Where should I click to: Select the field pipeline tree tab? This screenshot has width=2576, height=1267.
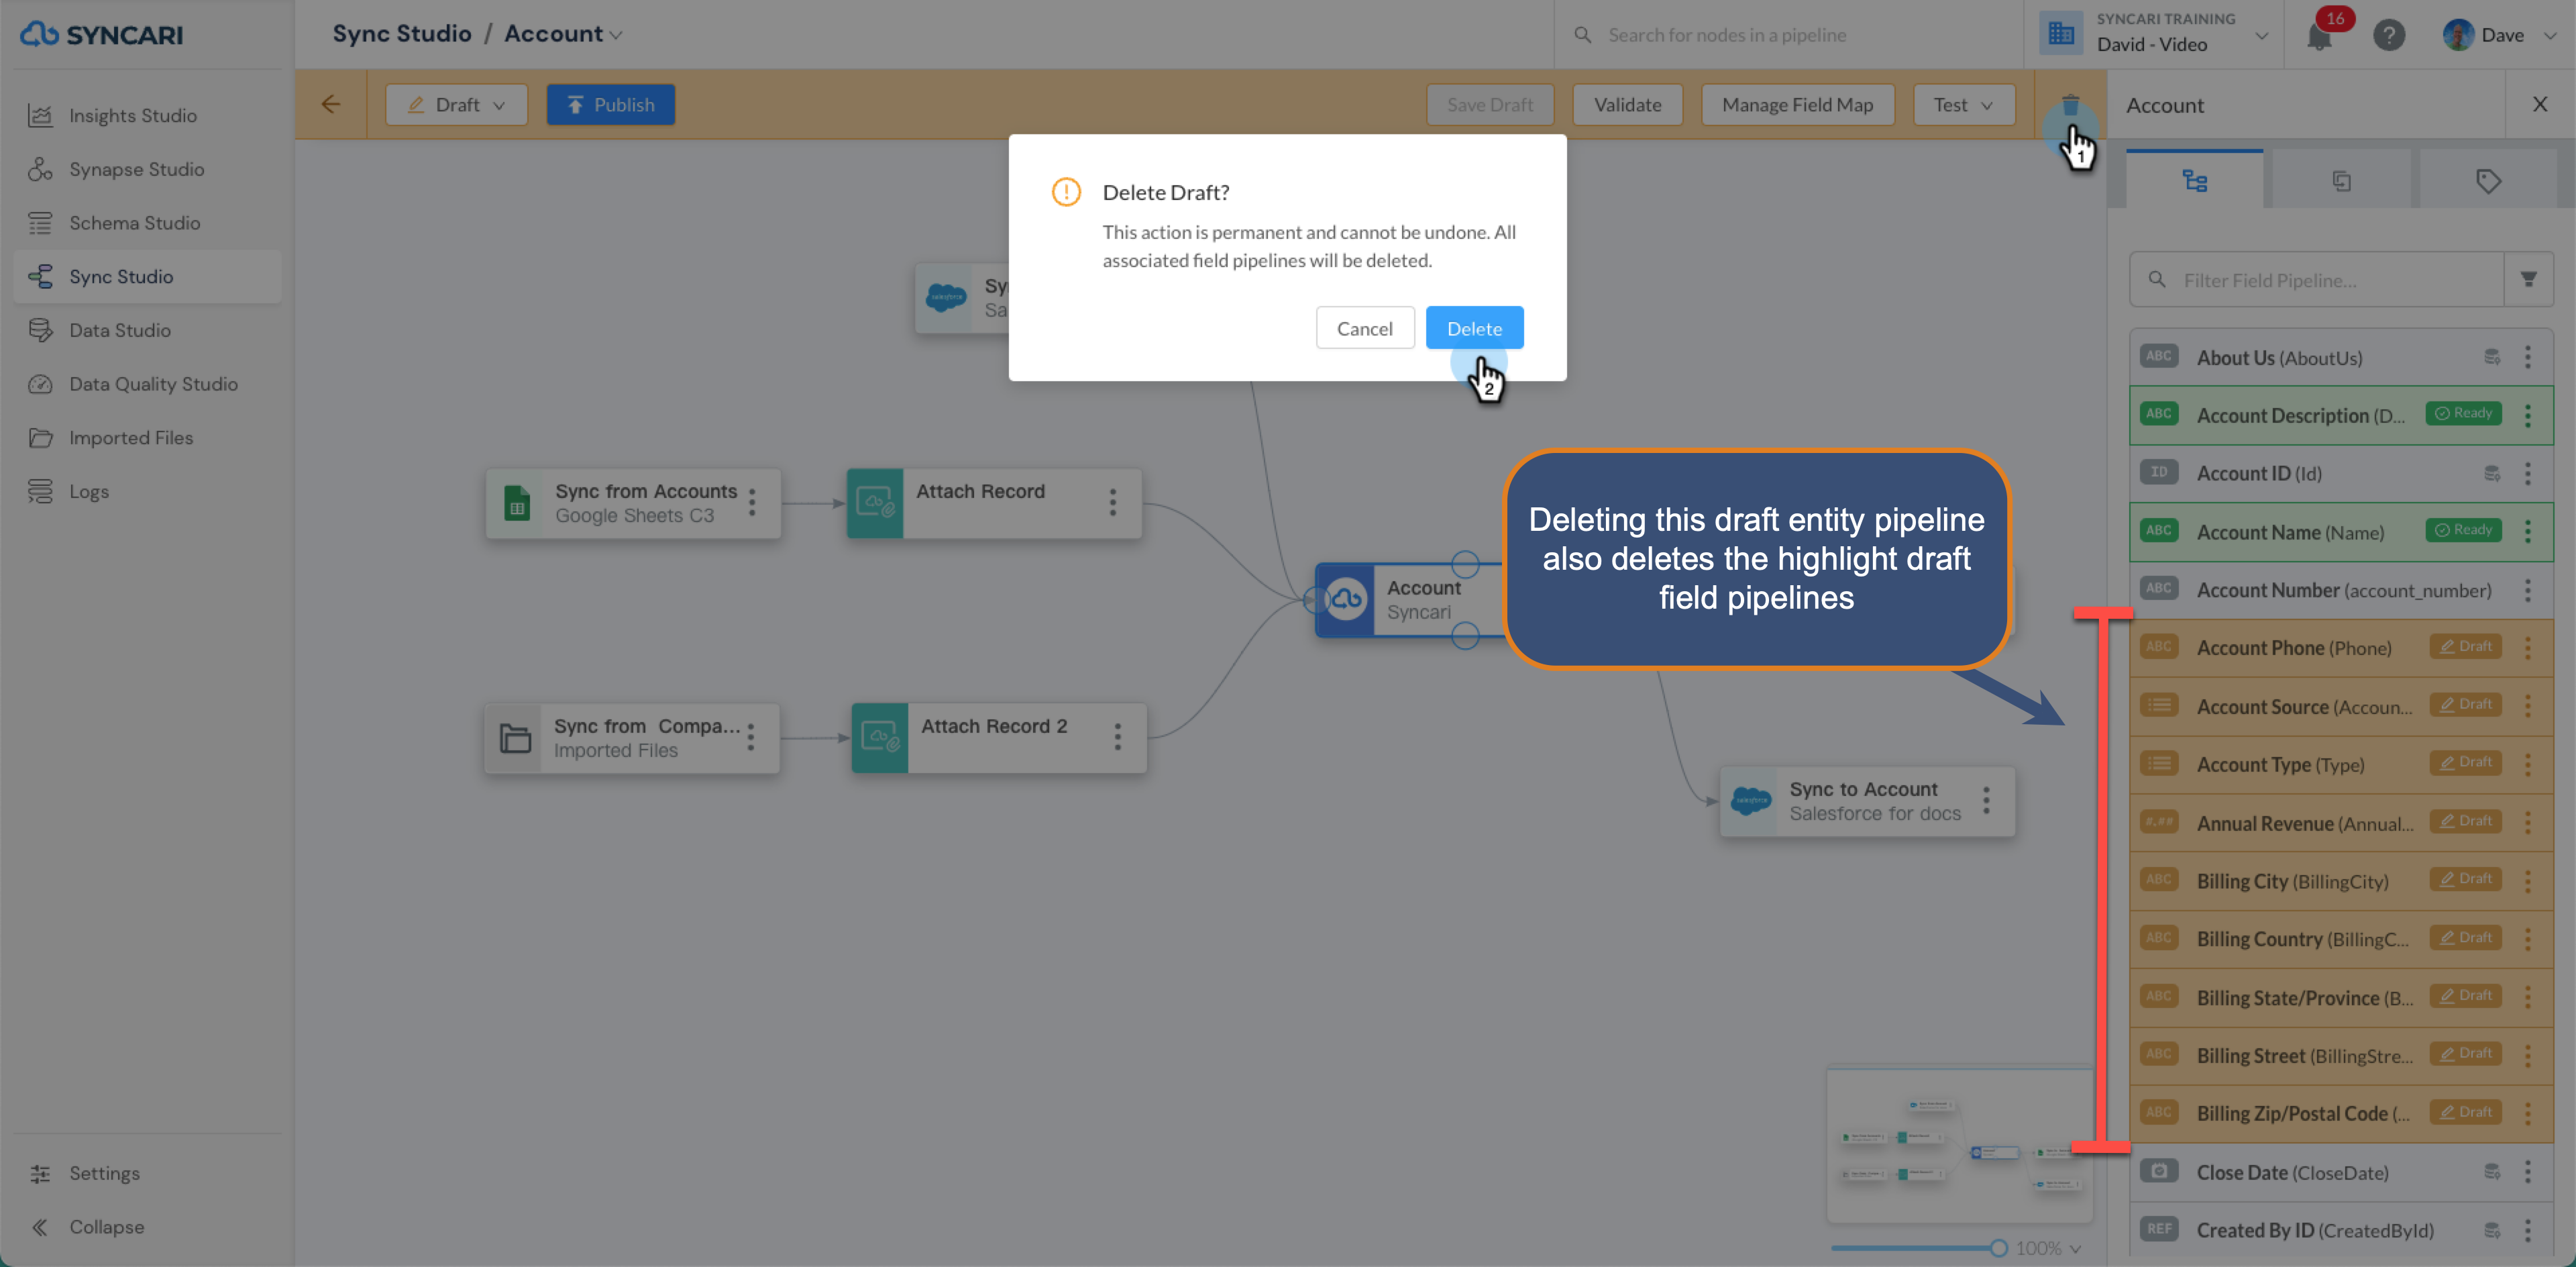[2194, 181]
